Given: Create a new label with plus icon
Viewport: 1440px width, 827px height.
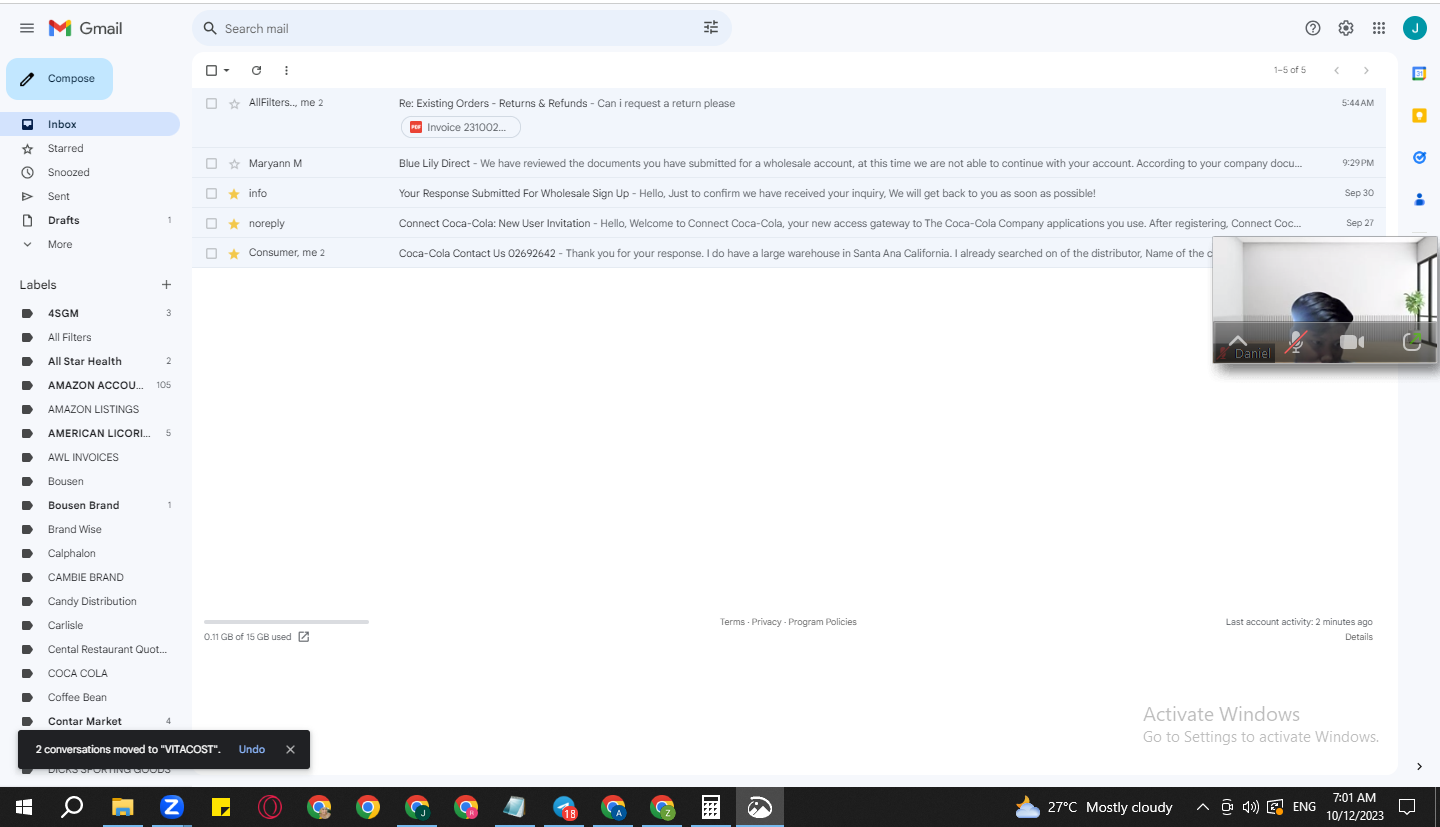Looking at the screenshot, I should click(166, 285).
